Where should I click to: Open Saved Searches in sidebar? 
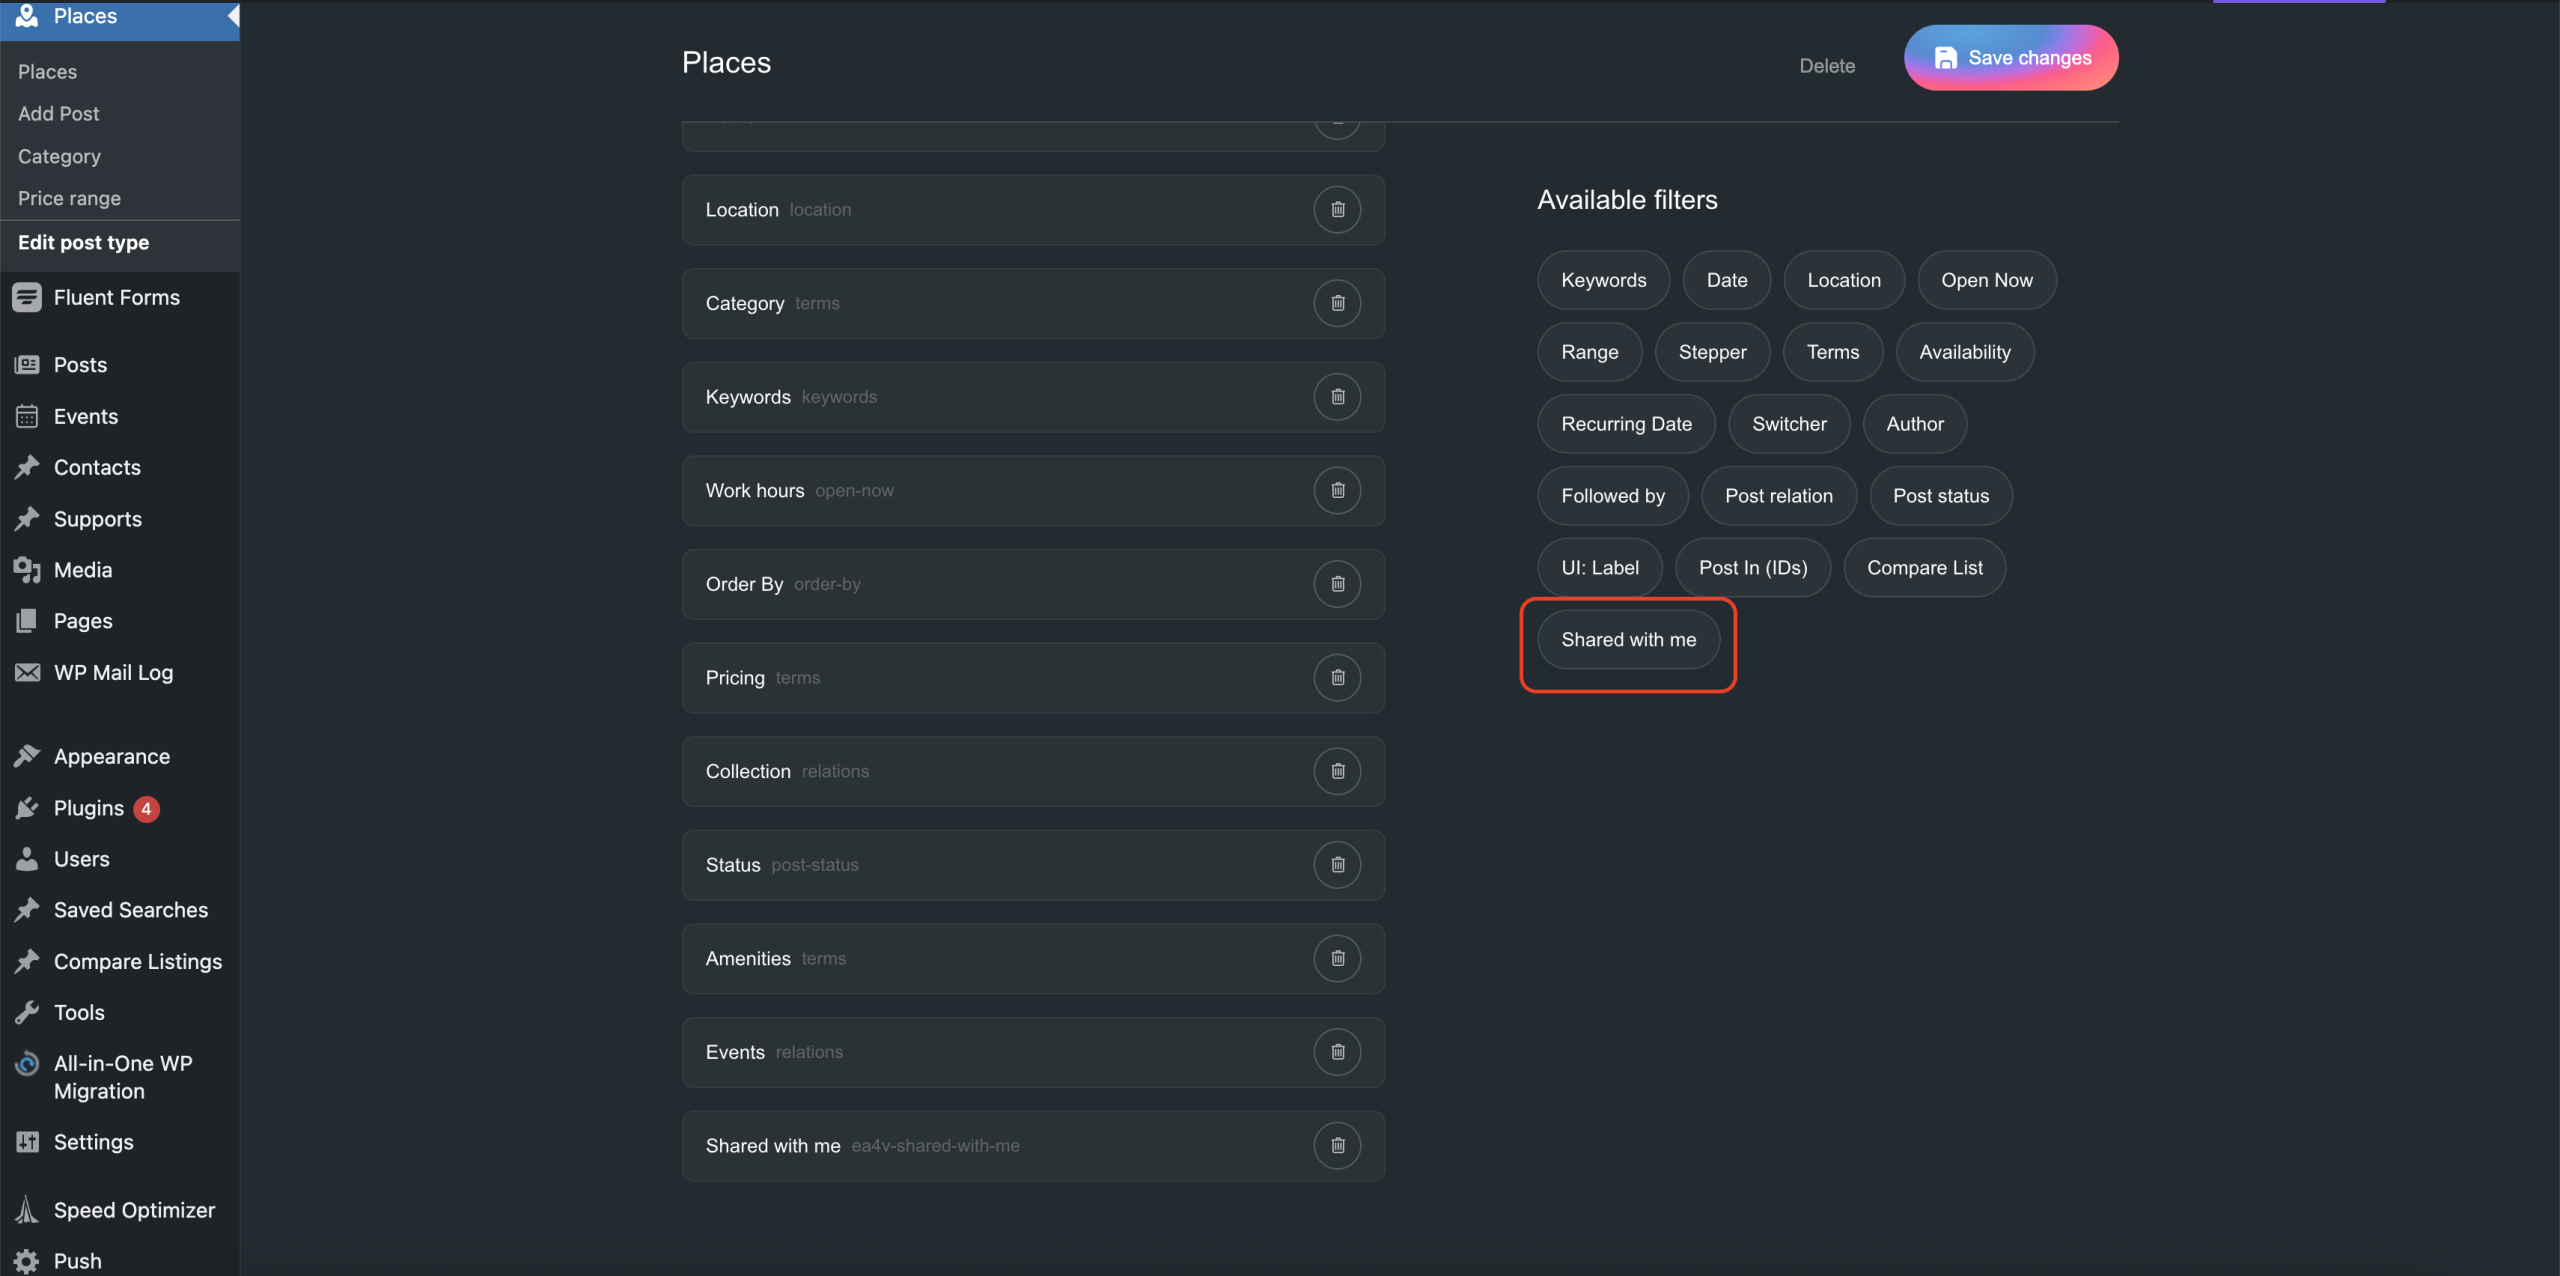click(131, 910)
